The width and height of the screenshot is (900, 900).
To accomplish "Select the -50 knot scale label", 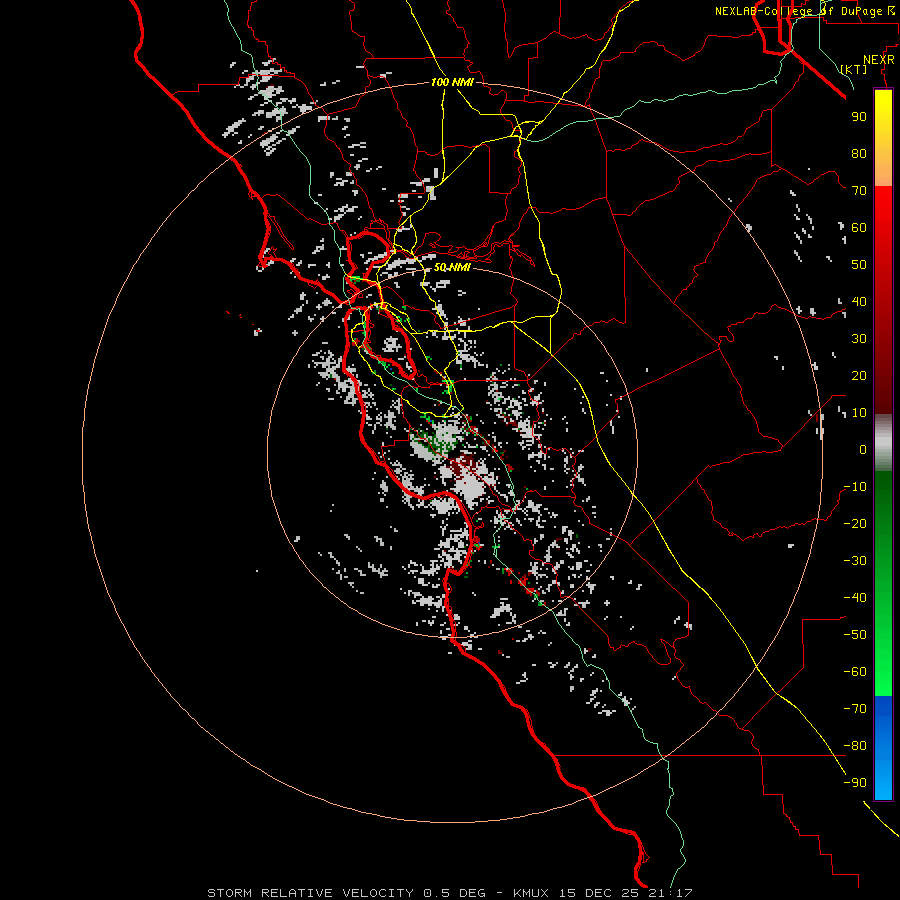I will (x=855, y=635).
